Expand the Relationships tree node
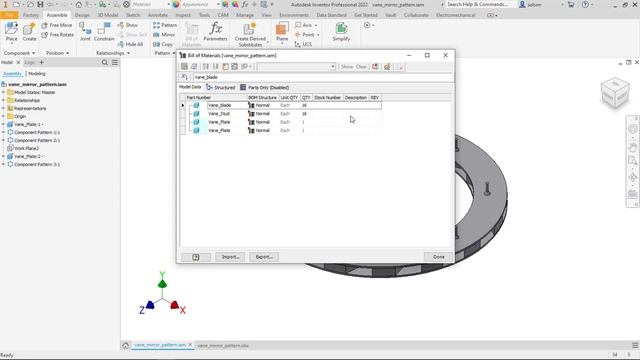The image size is (640, 360). 4,100
